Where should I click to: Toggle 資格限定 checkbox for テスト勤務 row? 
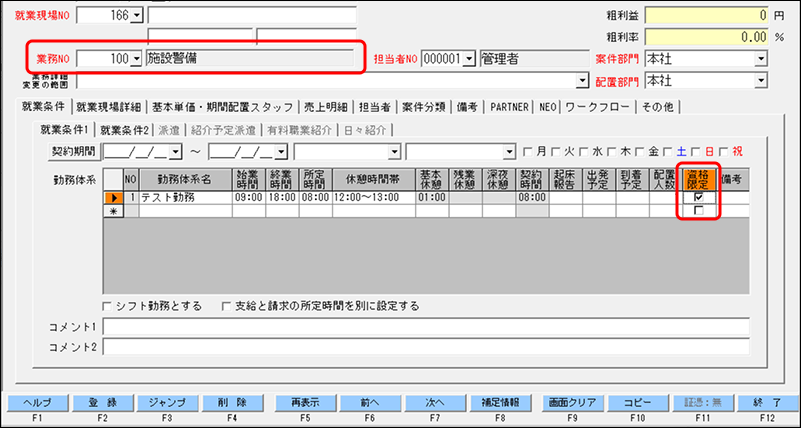pos(699,198)
